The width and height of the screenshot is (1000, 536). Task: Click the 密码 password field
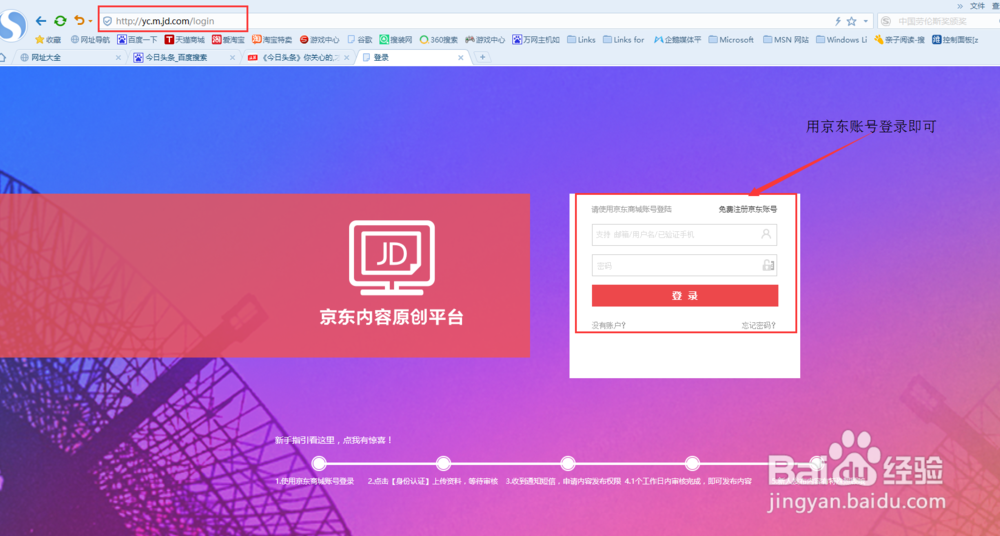pyautogui.click(x=684, y=265)
